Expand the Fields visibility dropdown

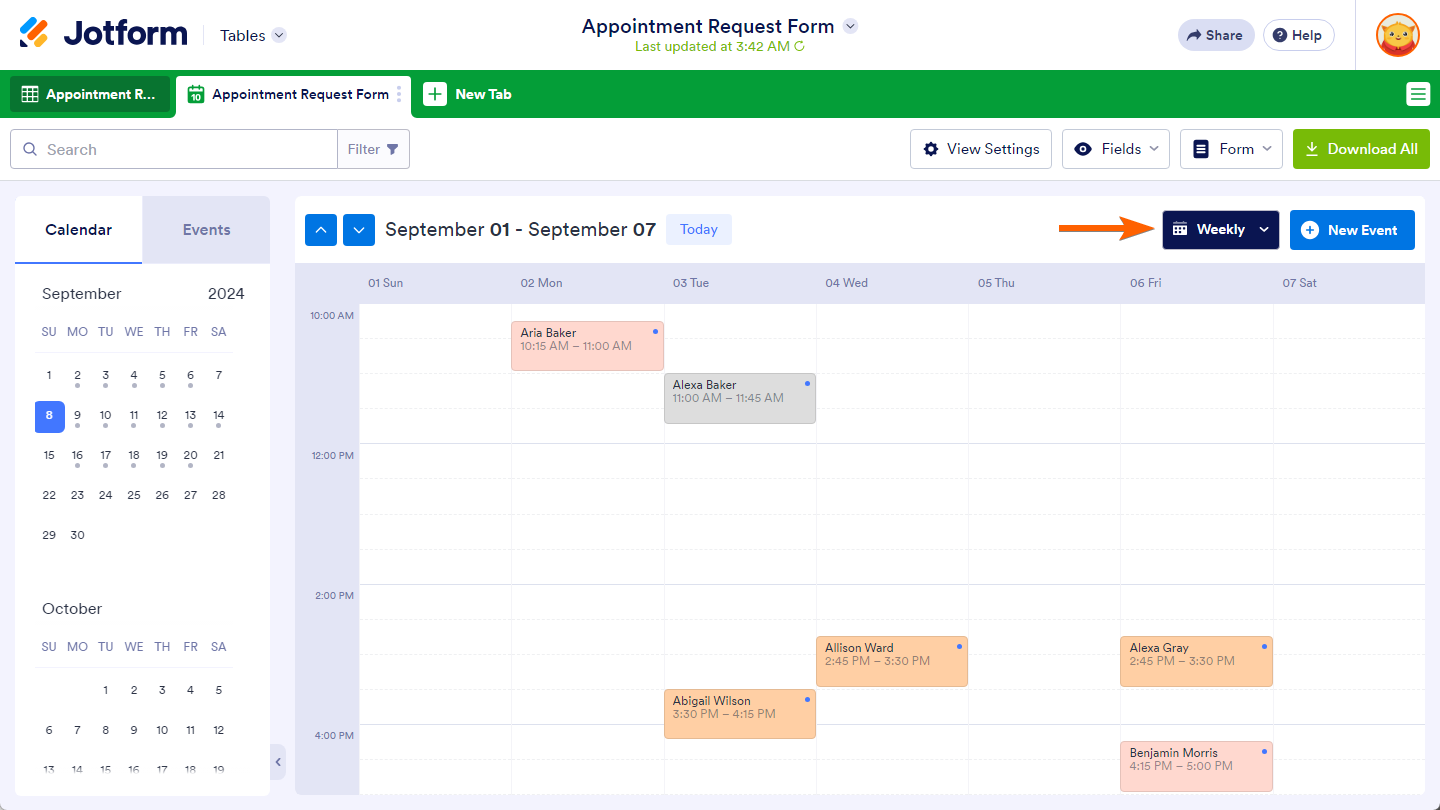pyautogui.click(x=1115, y=149)
